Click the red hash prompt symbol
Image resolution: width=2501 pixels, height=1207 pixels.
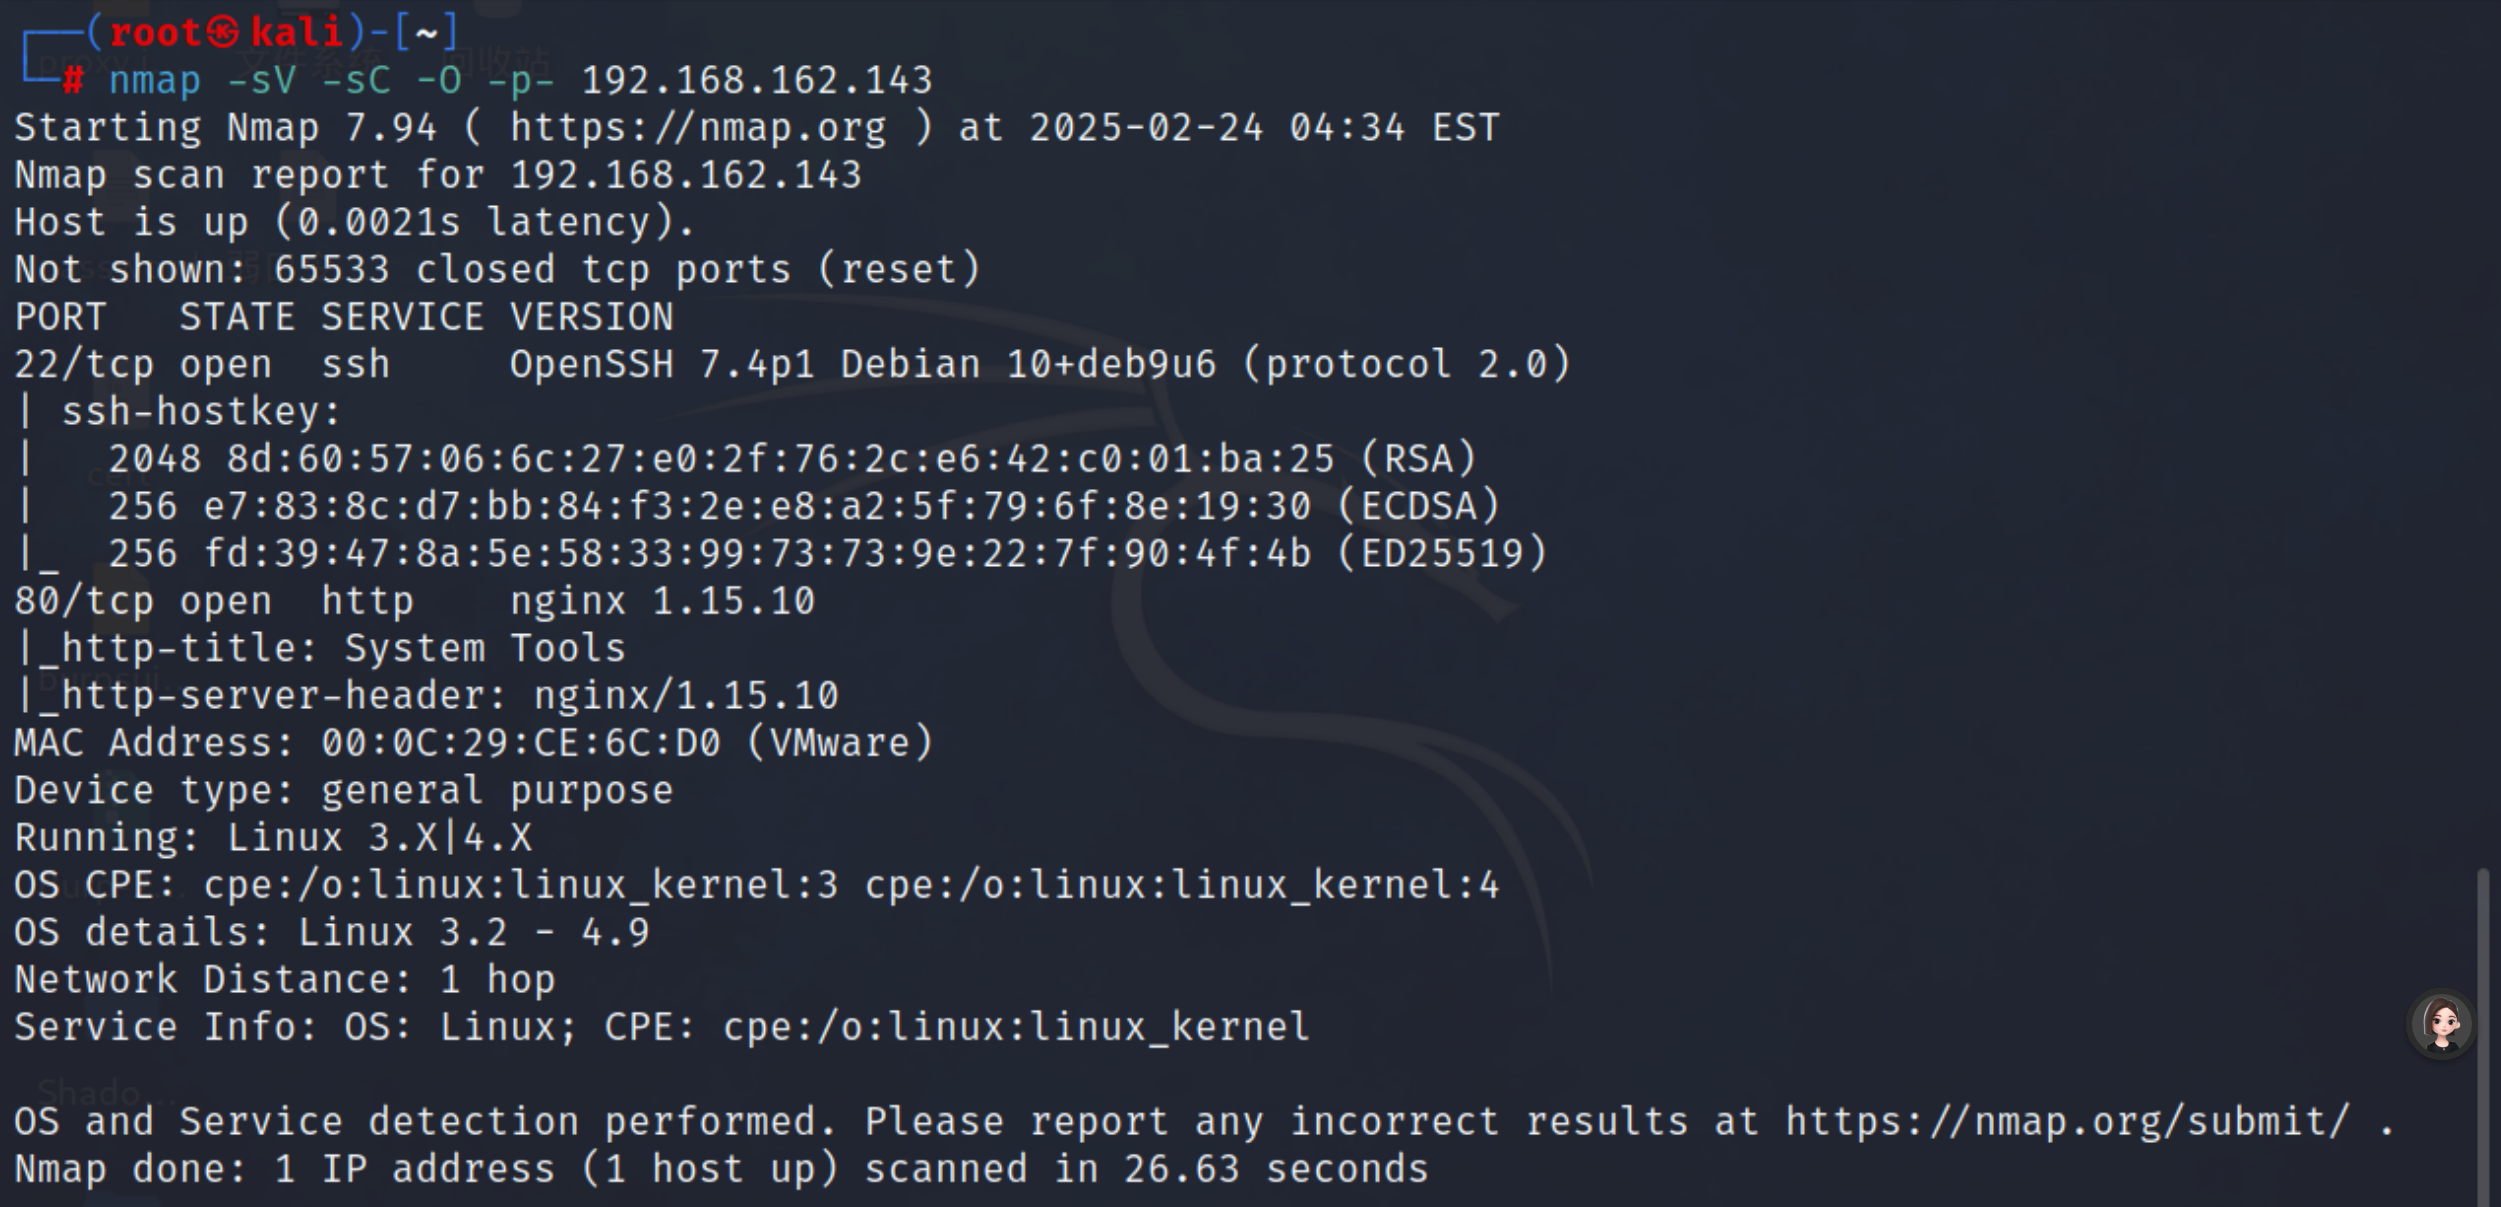point(73,81)
